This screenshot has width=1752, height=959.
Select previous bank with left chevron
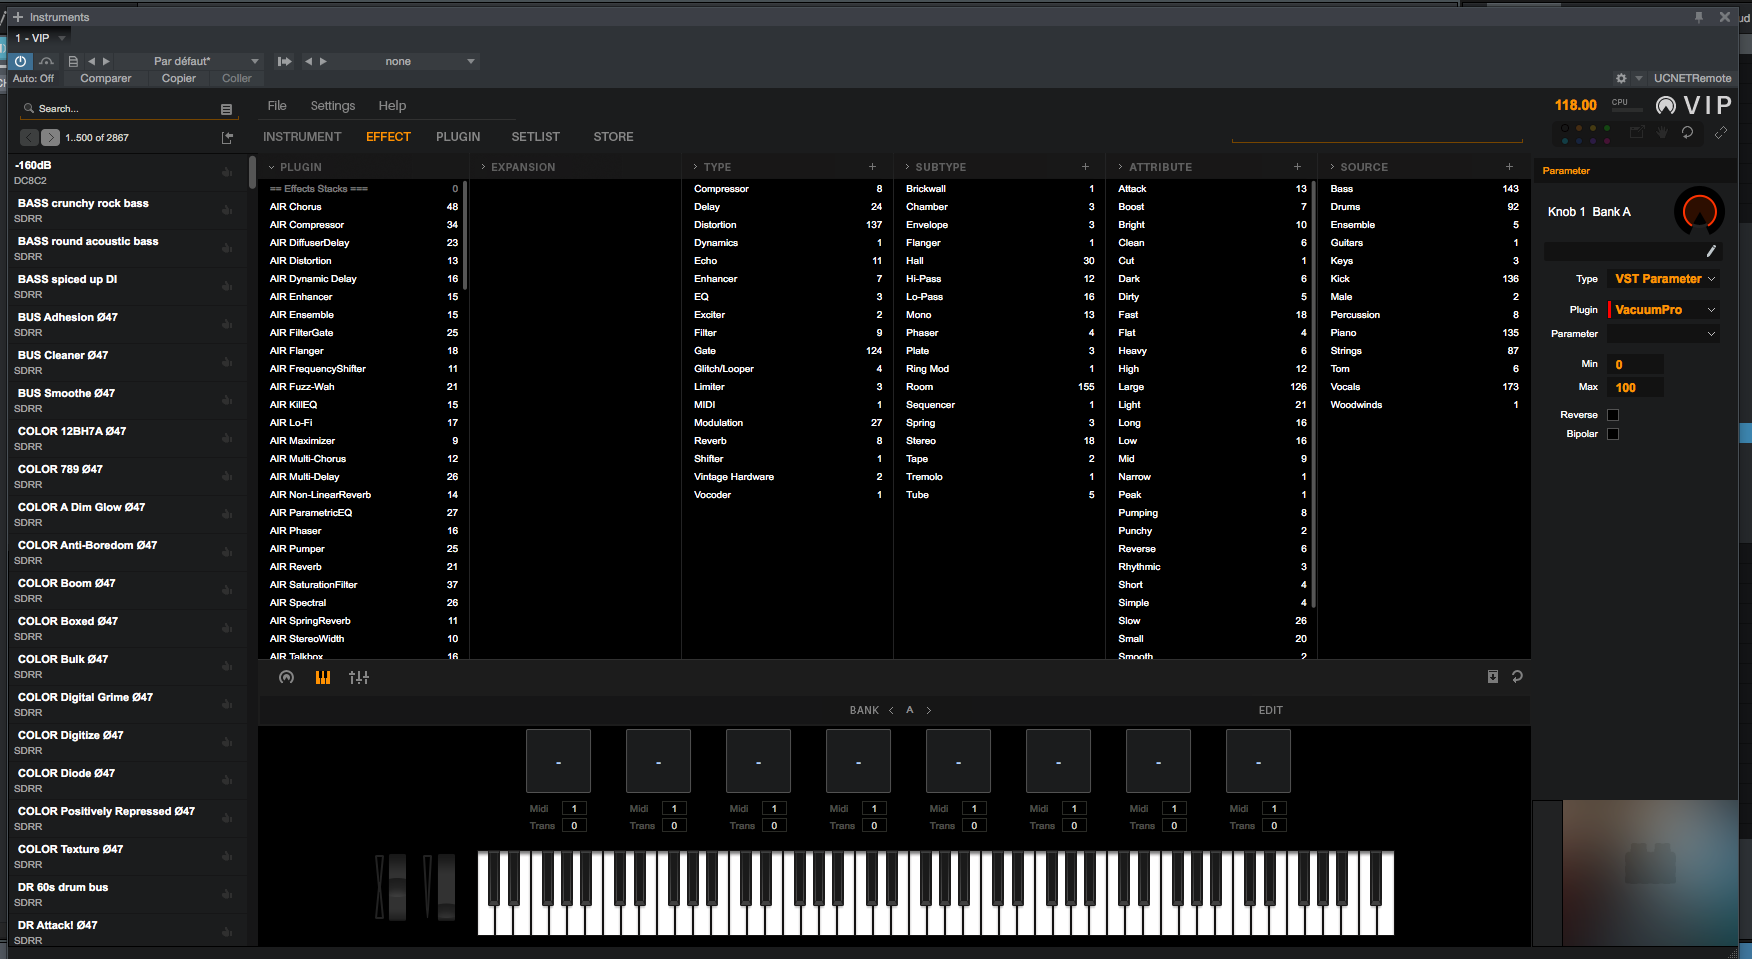[891, 710]
